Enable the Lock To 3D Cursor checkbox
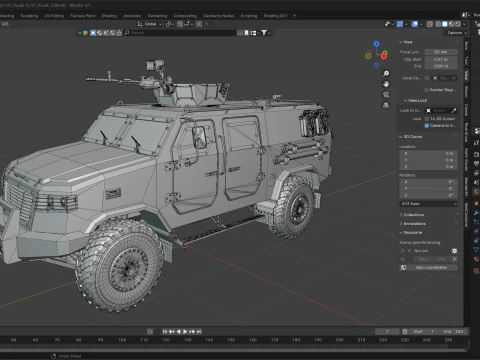Screen dimensions: 480x360 click(x=427, y=119)
